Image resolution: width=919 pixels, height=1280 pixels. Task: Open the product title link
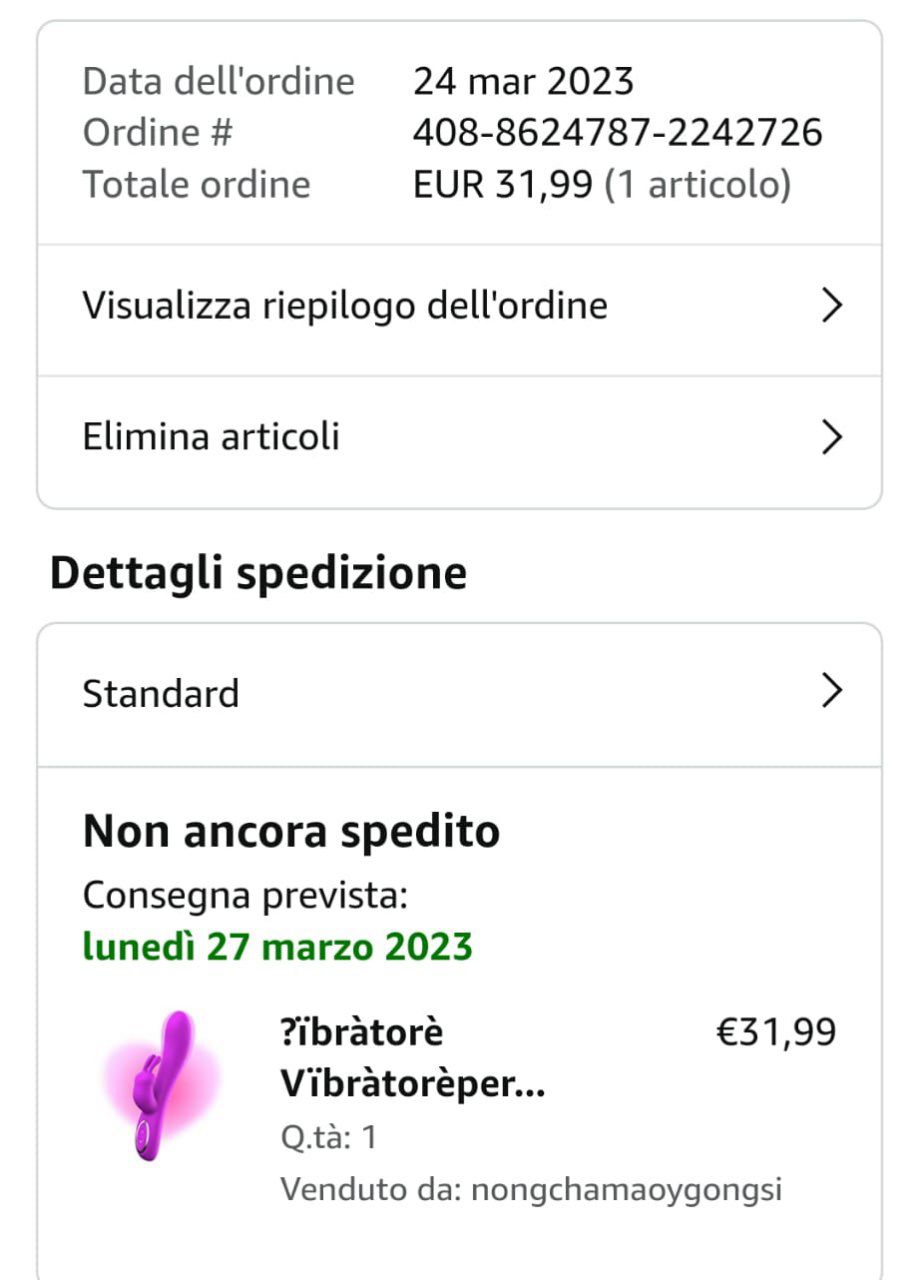click(x=412, y=1058)
